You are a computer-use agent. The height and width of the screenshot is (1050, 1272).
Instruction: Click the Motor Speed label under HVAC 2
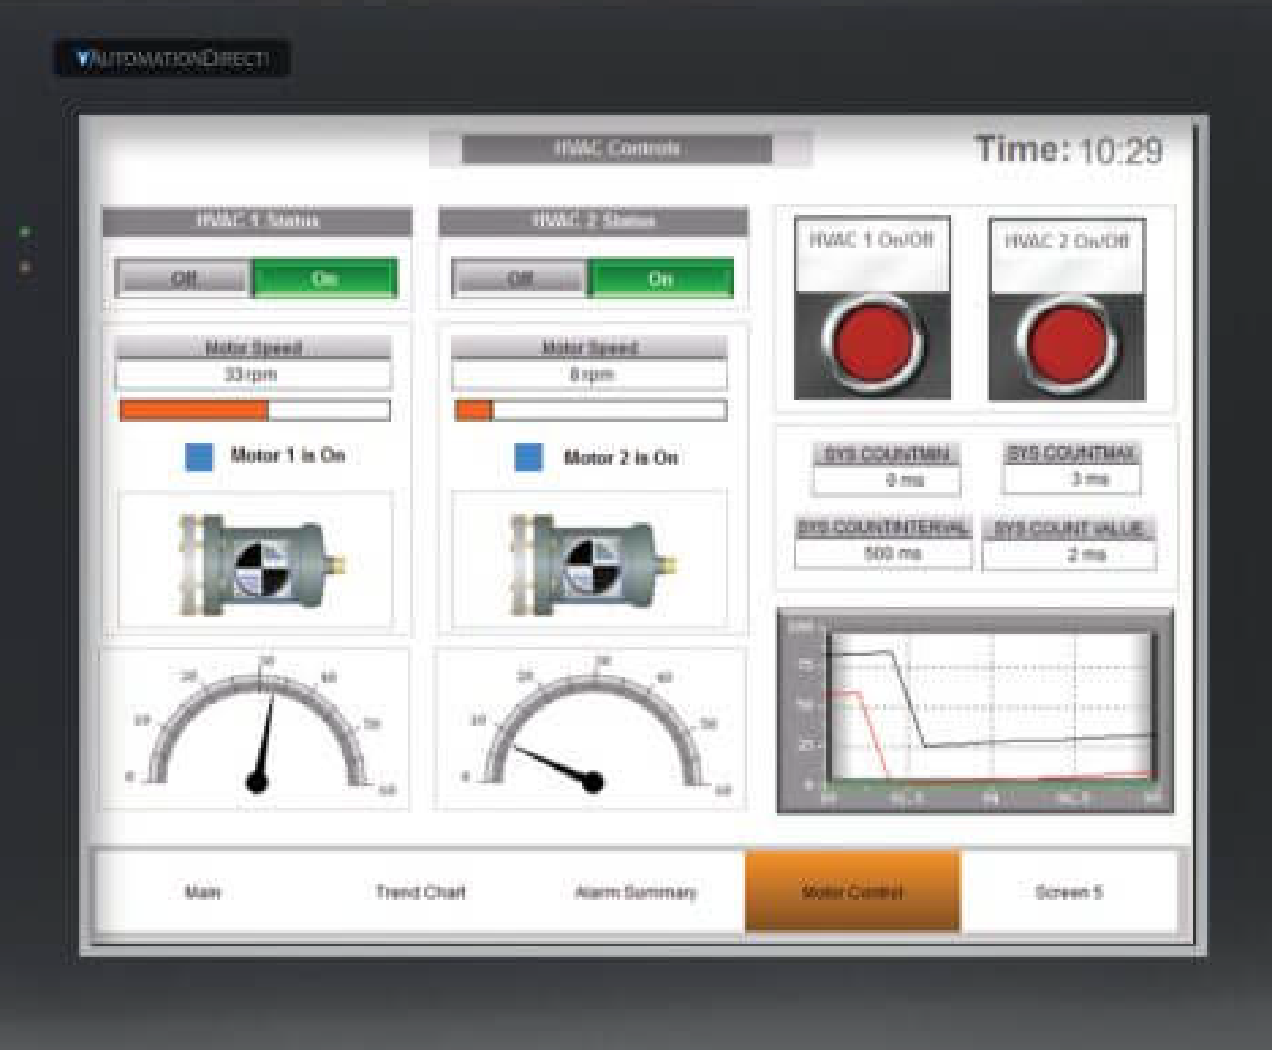[x=590, y=348]
